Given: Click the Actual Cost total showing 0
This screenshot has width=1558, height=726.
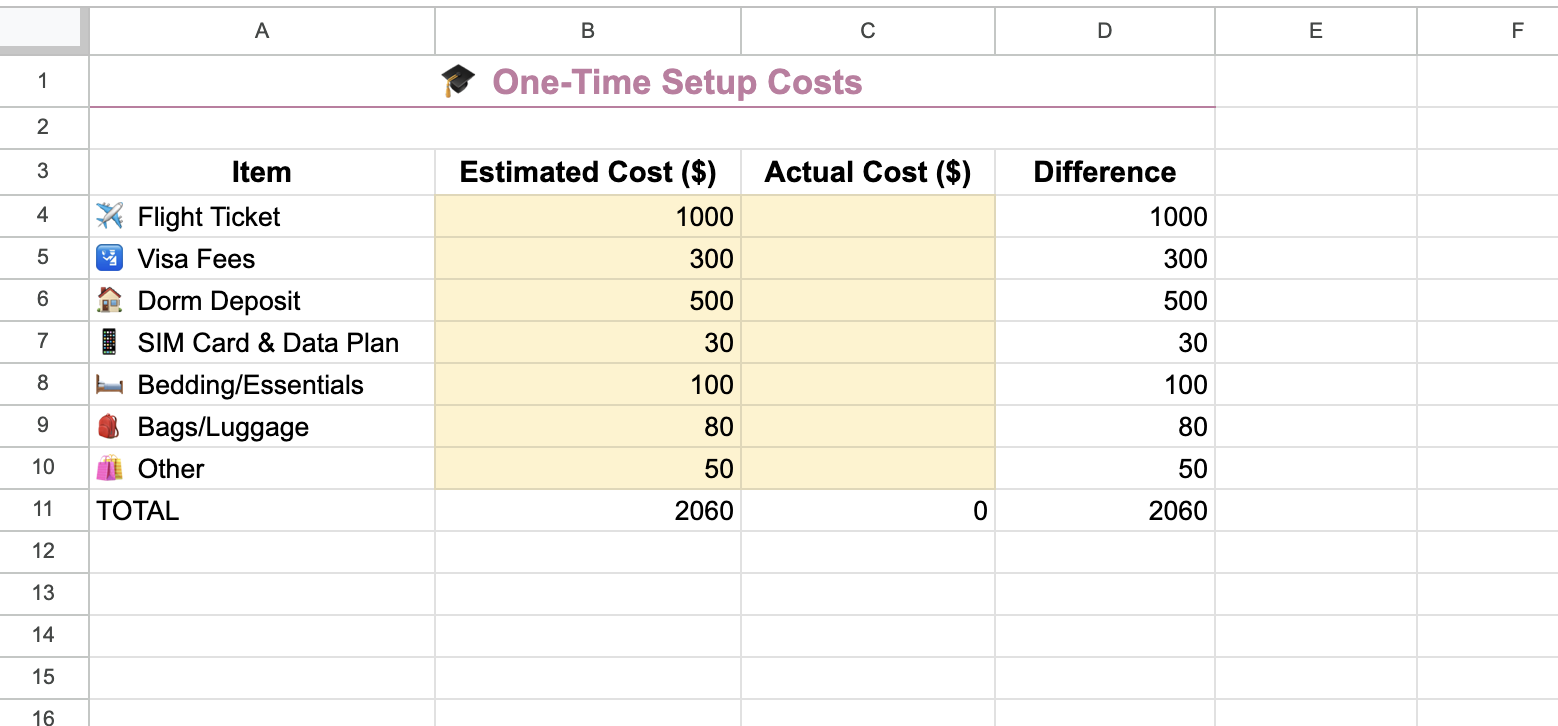Looking at the screenshot, I should [866, 510].
